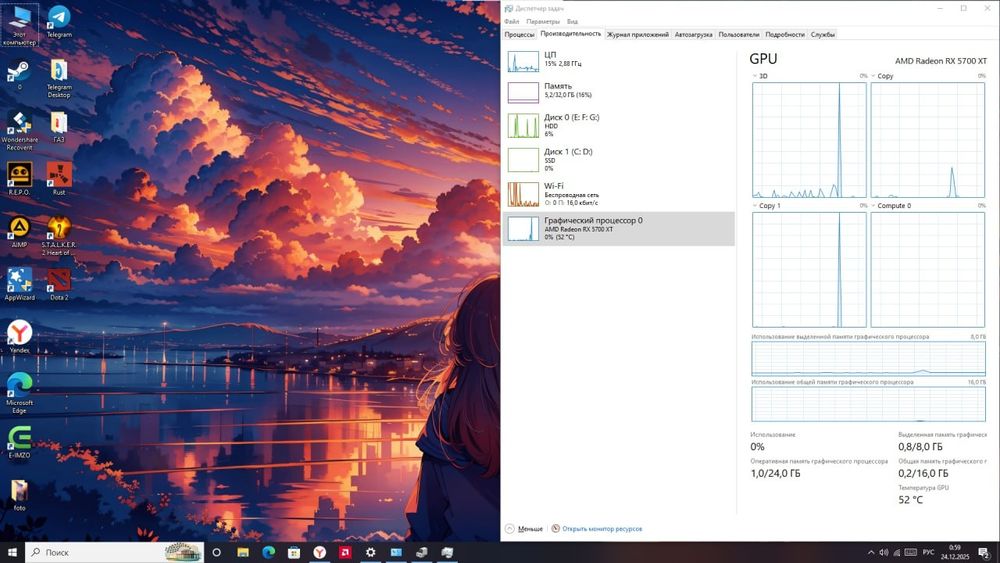Click Открыть монитор ресурсов link
1000x563 pixels.
pyautogui.click(x=601, y=528)
